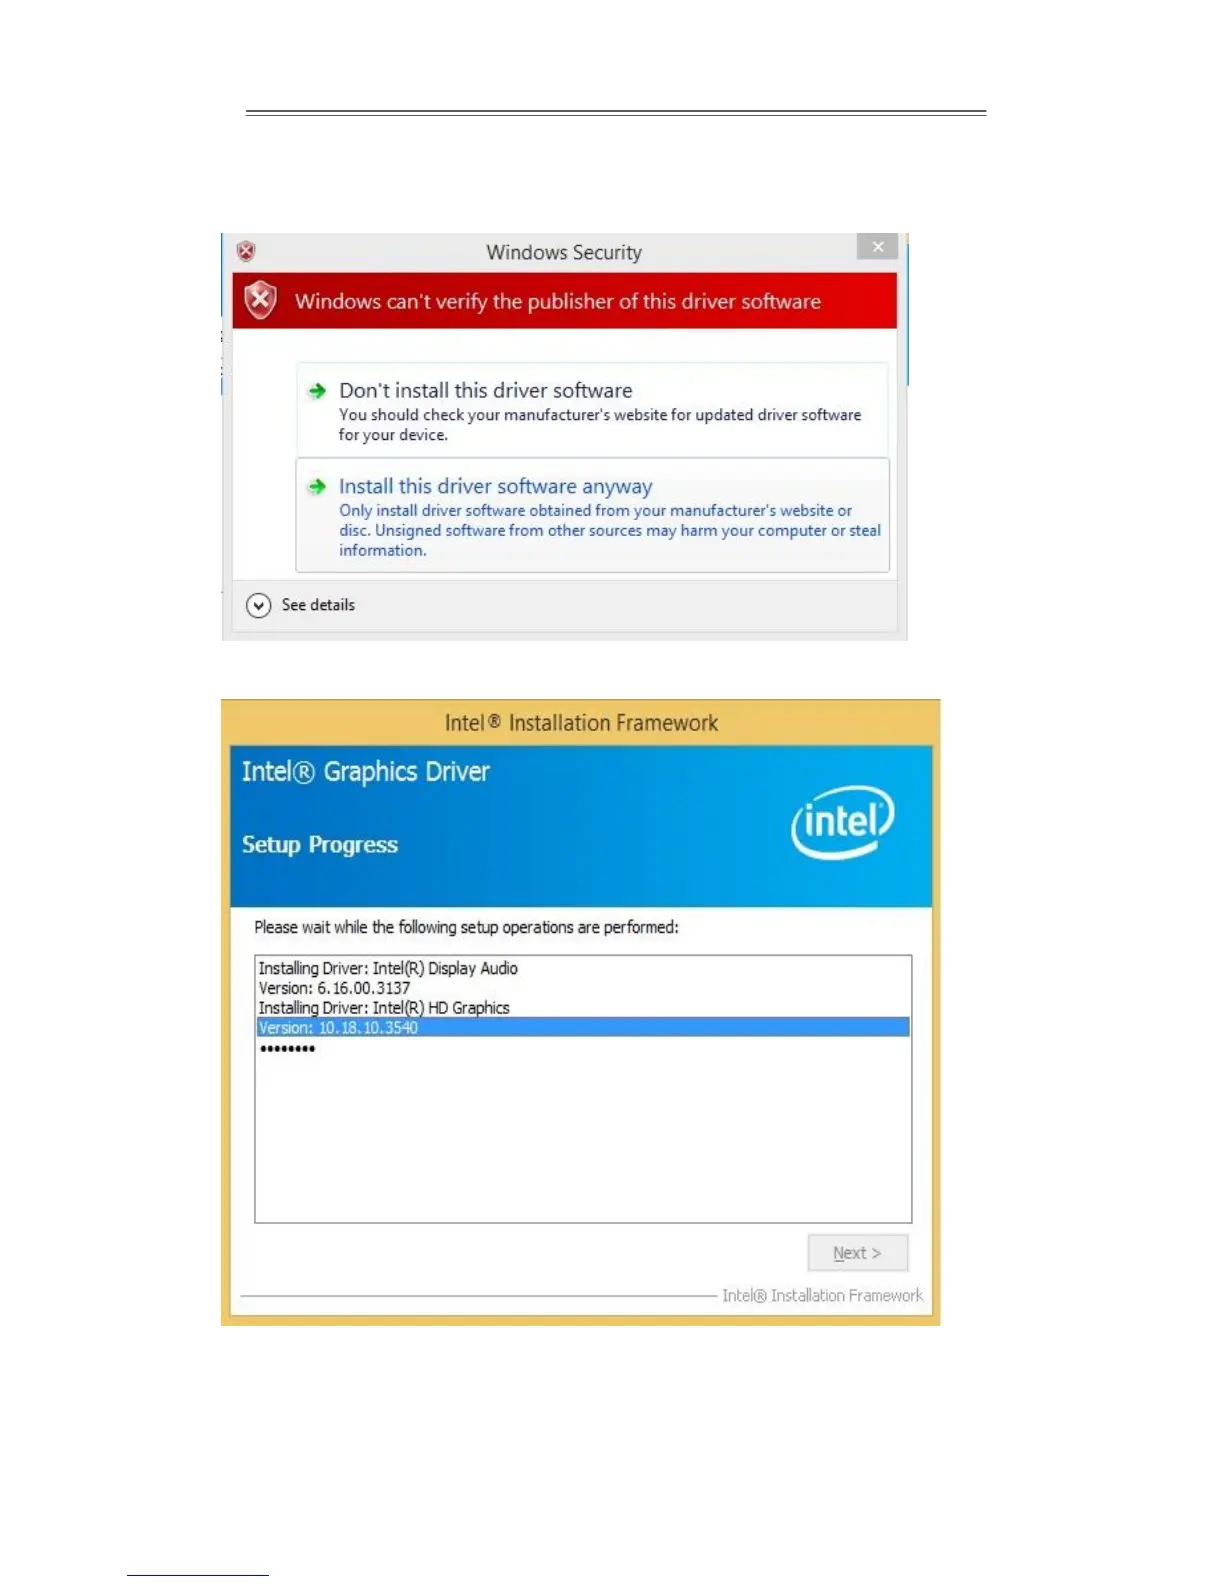Image resolution: width=1224 pixels, height=1584 pixels.
Task: Choose Don't install this driver software
Action: 592,410
